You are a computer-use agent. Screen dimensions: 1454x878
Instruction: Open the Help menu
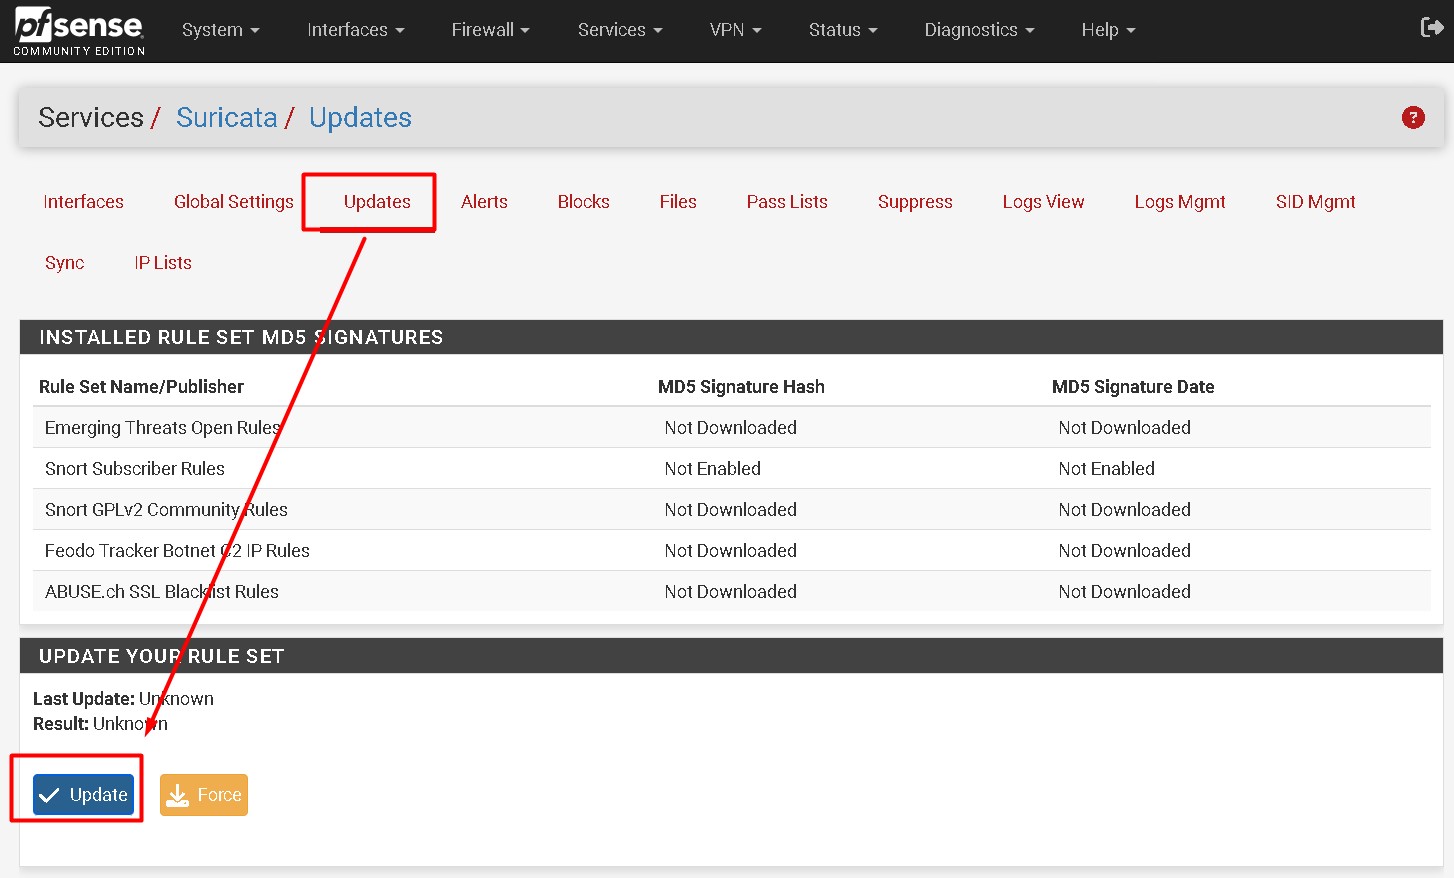pyautogui.click(x=1106, y=30)
